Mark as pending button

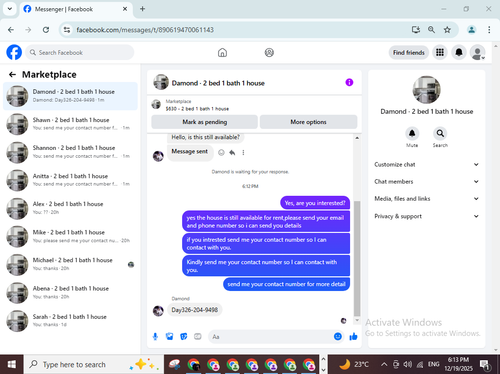click(x=204, y=122)
